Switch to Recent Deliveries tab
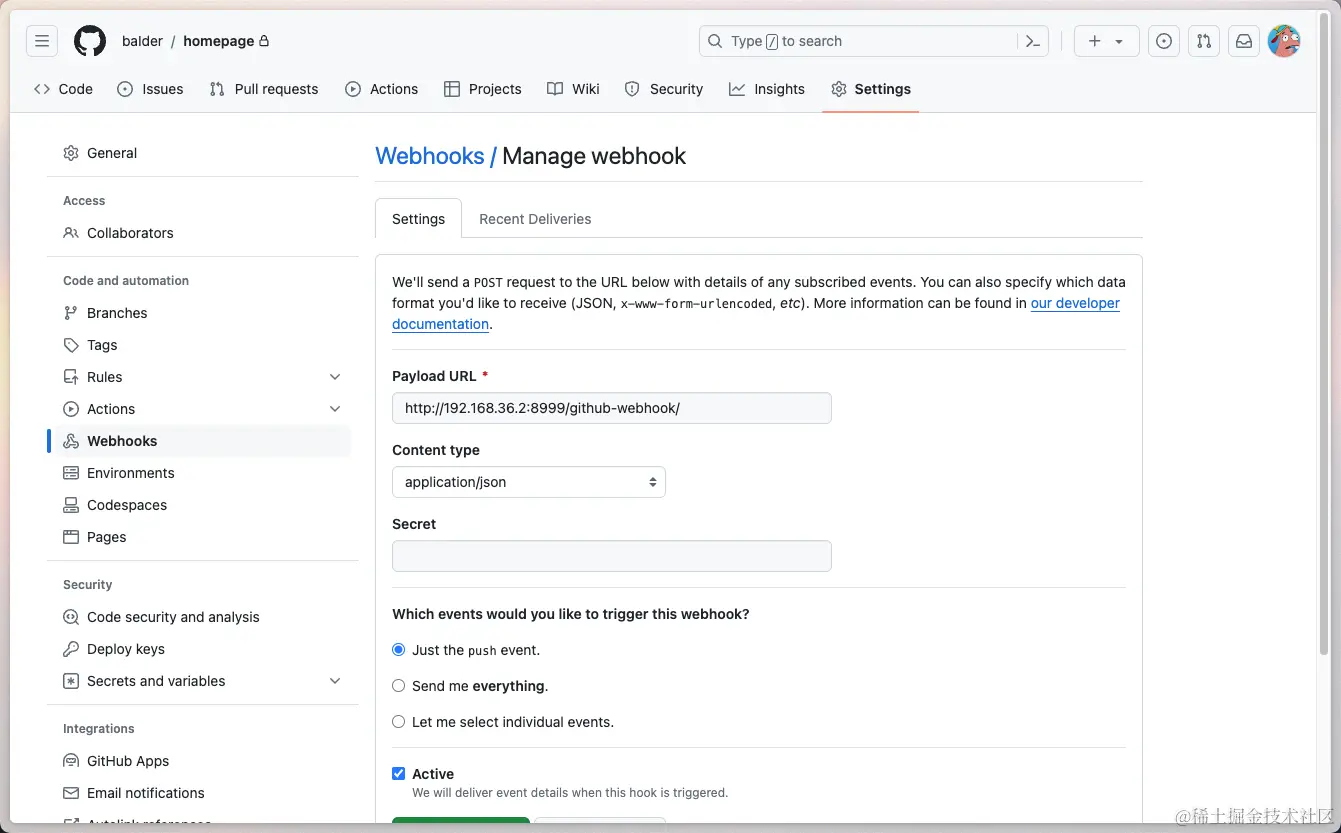The width and height of the screenshot is (1341, 833). (x=535, y=219)
